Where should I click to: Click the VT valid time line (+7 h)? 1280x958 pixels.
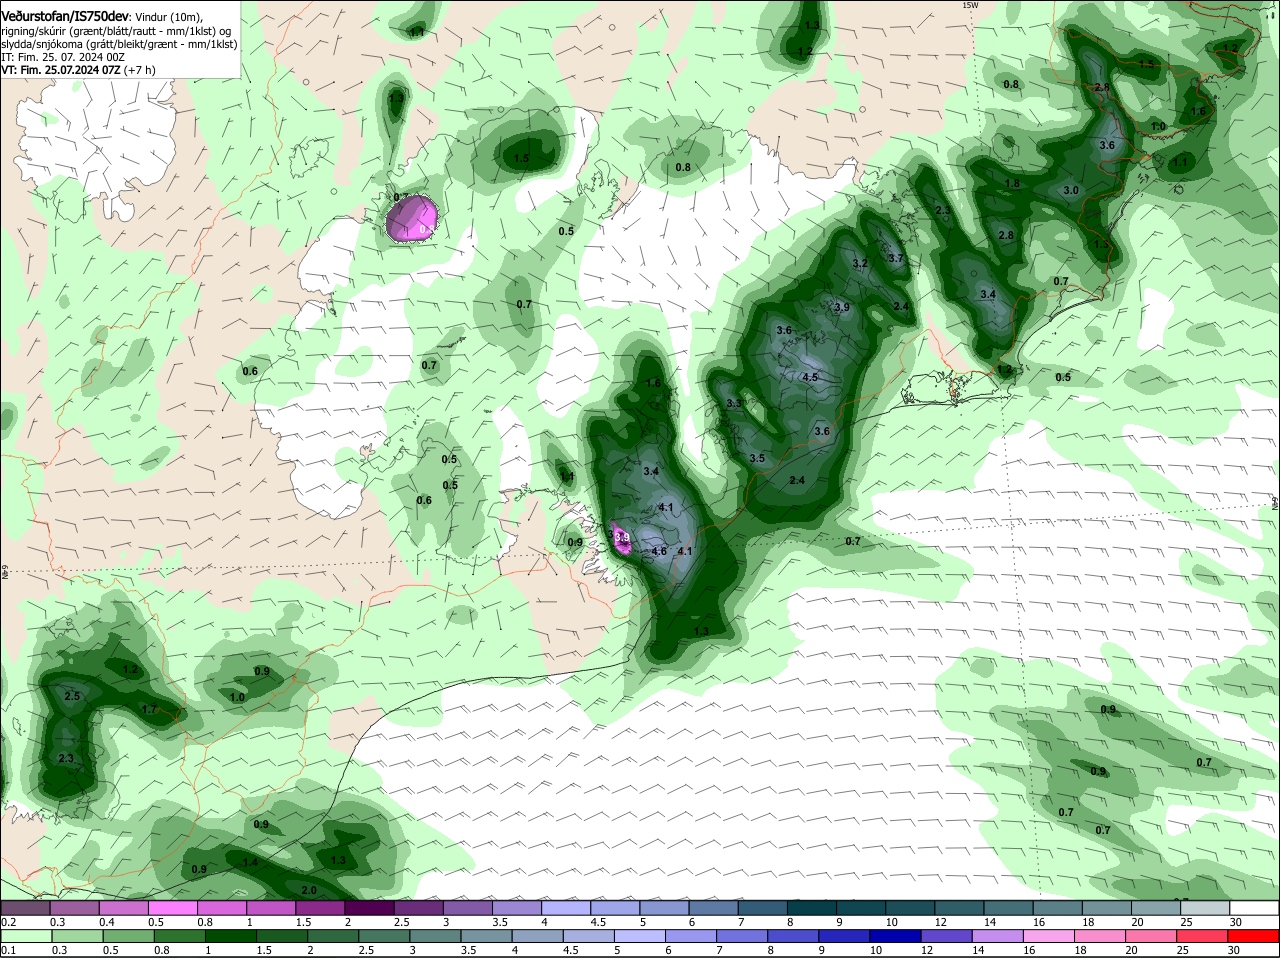coord(78,70)
